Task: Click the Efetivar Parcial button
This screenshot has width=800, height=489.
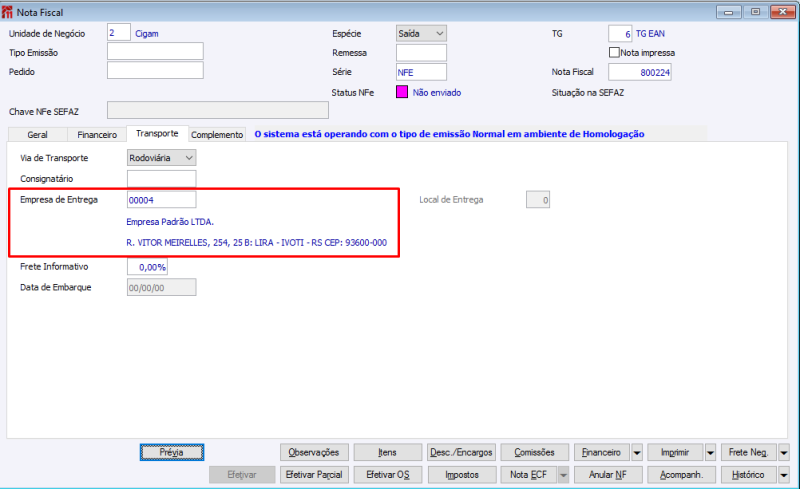Action: pos(314,475)
